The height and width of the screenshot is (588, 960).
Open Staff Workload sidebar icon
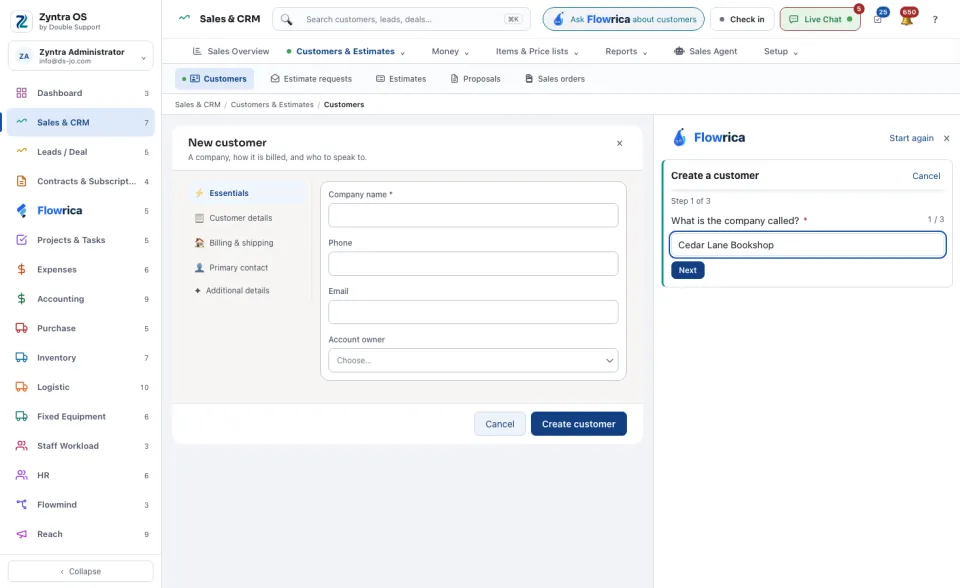[21, 446]
